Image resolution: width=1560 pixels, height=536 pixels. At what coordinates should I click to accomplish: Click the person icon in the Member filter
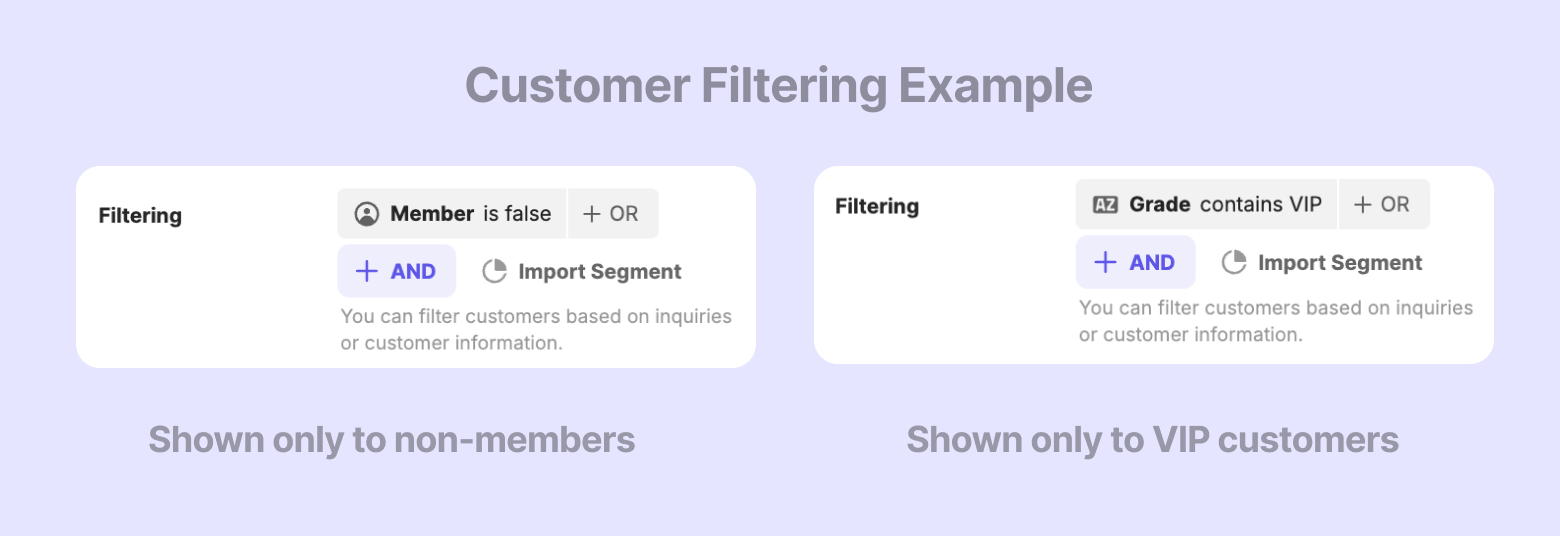(x=368, y=214)
